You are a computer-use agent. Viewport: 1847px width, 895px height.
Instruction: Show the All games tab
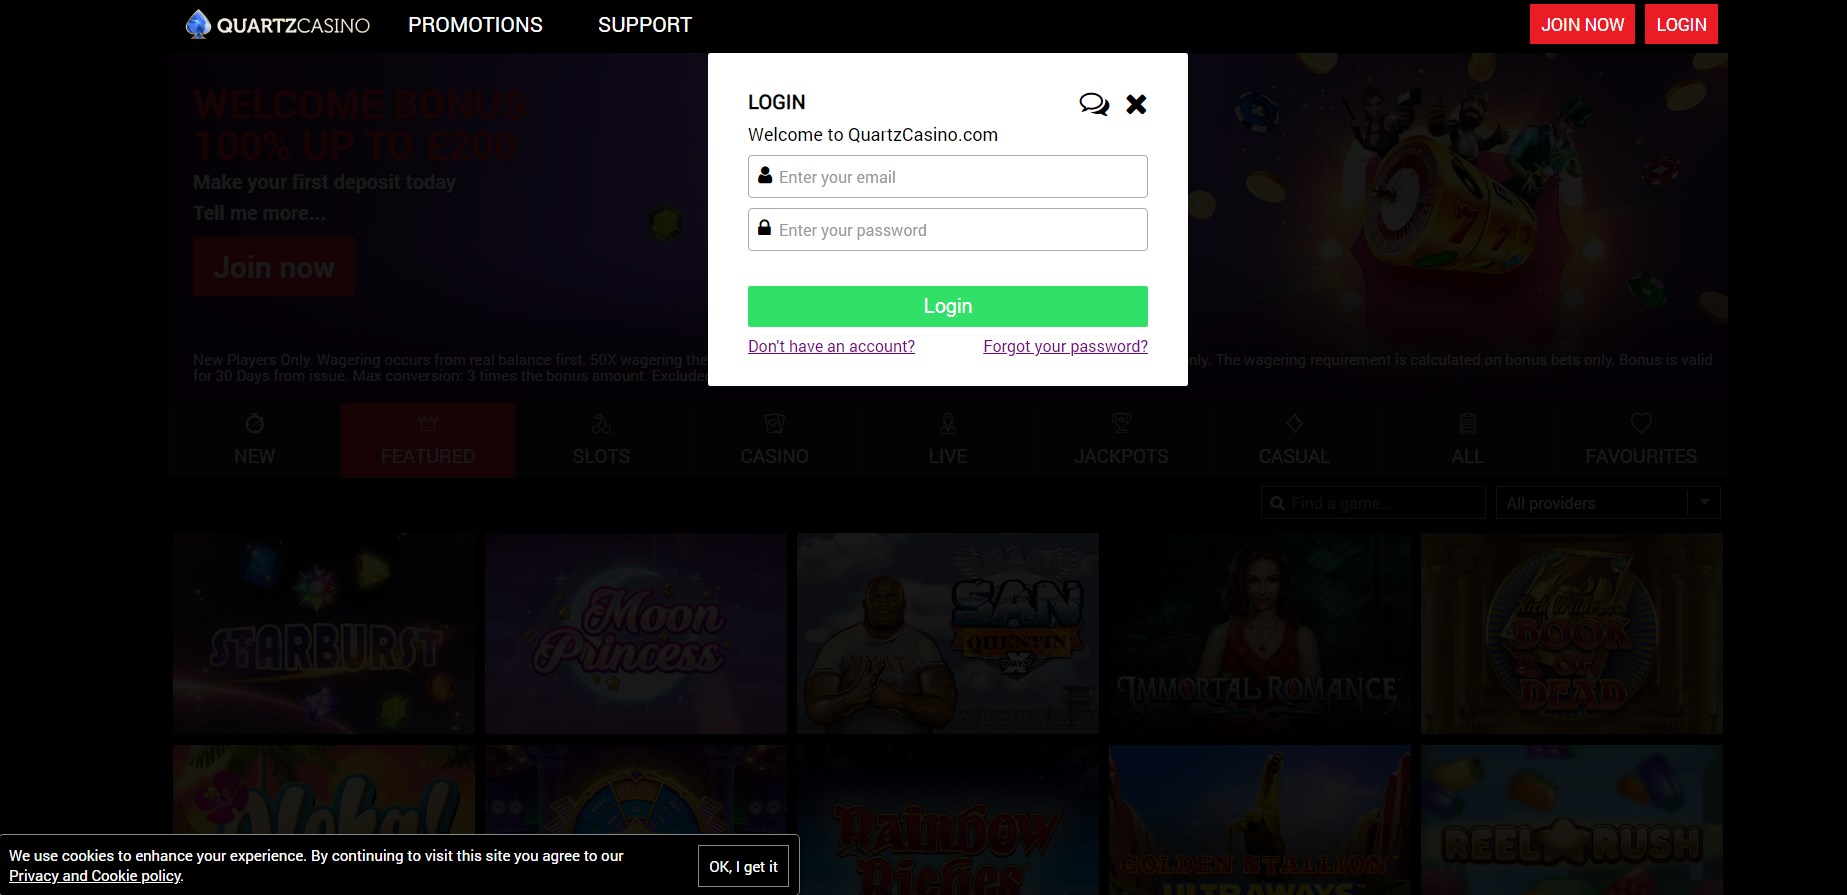pyautogui.click(x=1467, y=441)
